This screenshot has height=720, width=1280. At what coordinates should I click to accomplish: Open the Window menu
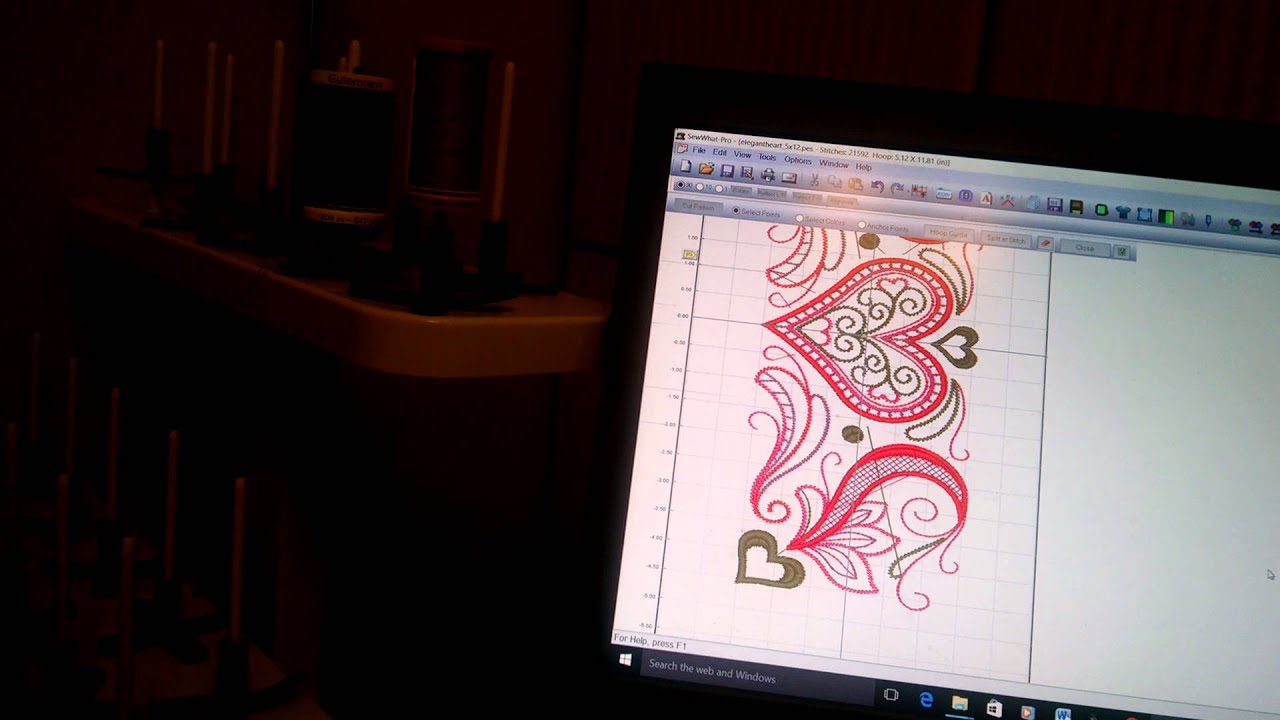[x=833, y=164]
